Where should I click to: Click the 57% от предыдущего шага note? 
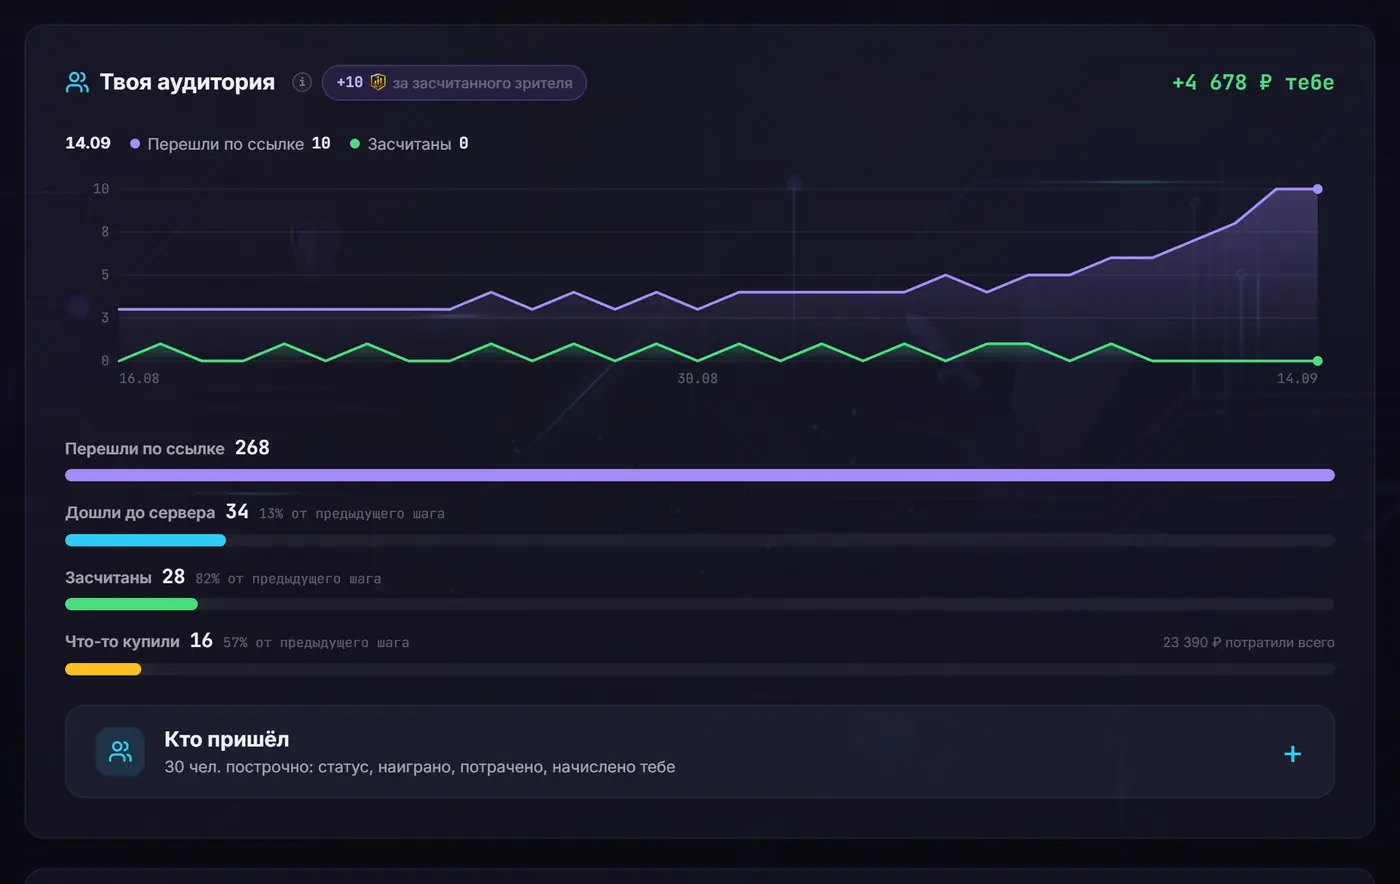316,642
